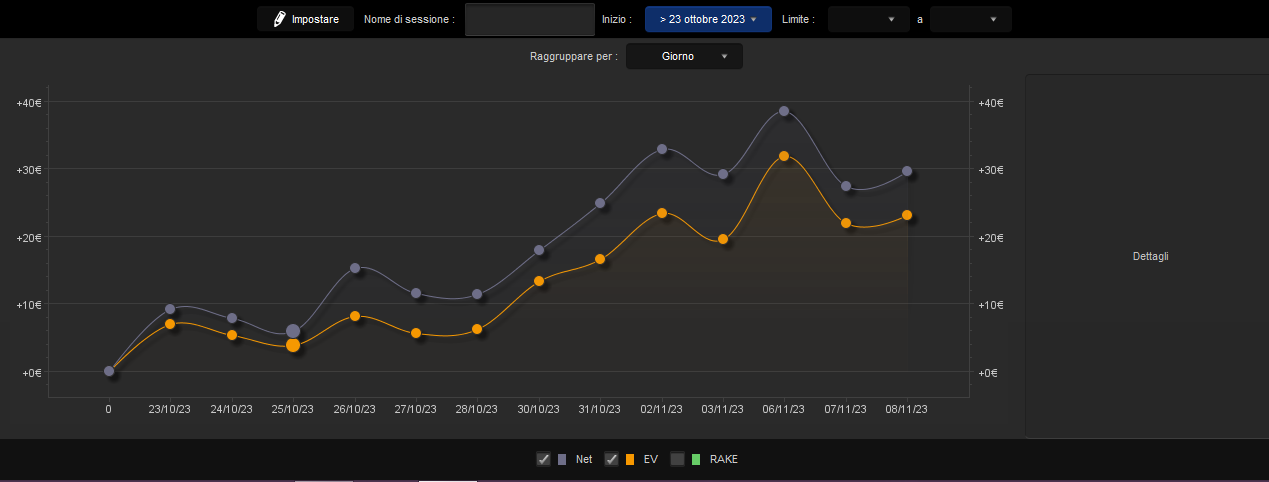Click the Net legend label

584,460
